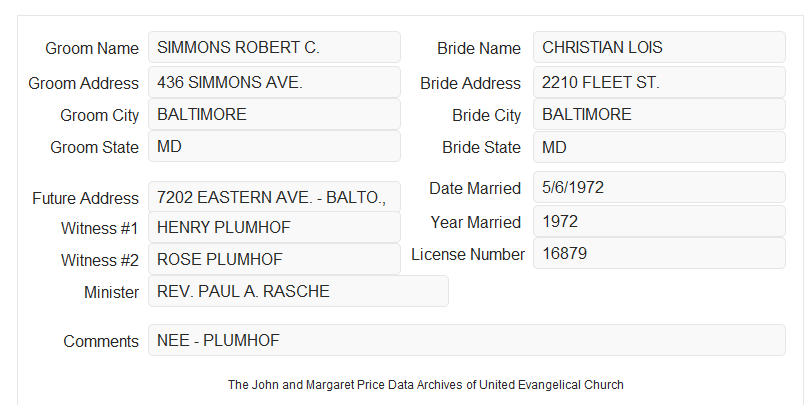Click the Comments field NEE - PLUMHOF

tap(467, 340)
